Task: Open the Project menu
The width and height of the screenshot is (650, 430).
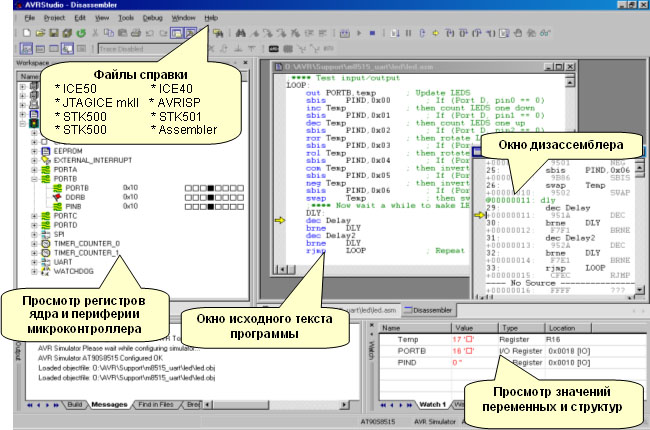Action: (52, 18)
